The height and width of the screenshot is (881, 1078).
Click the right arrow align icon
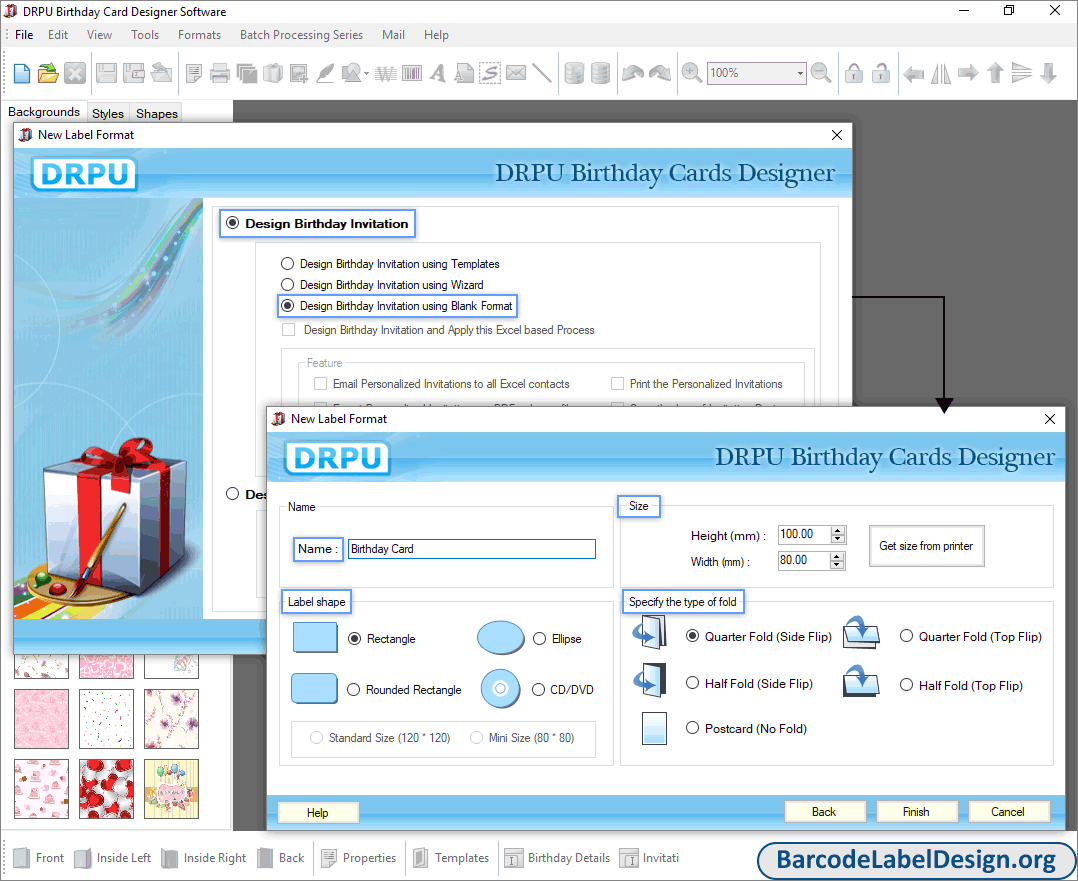(968, 73)
